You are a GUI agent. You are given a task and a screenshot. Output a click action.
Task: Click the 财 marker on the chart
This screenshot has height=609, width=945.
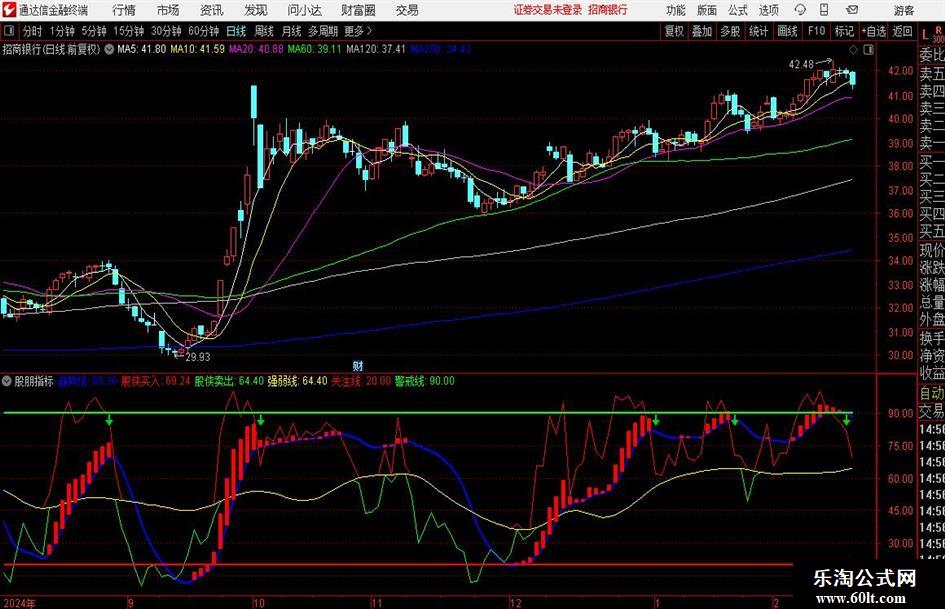point(357,366)
